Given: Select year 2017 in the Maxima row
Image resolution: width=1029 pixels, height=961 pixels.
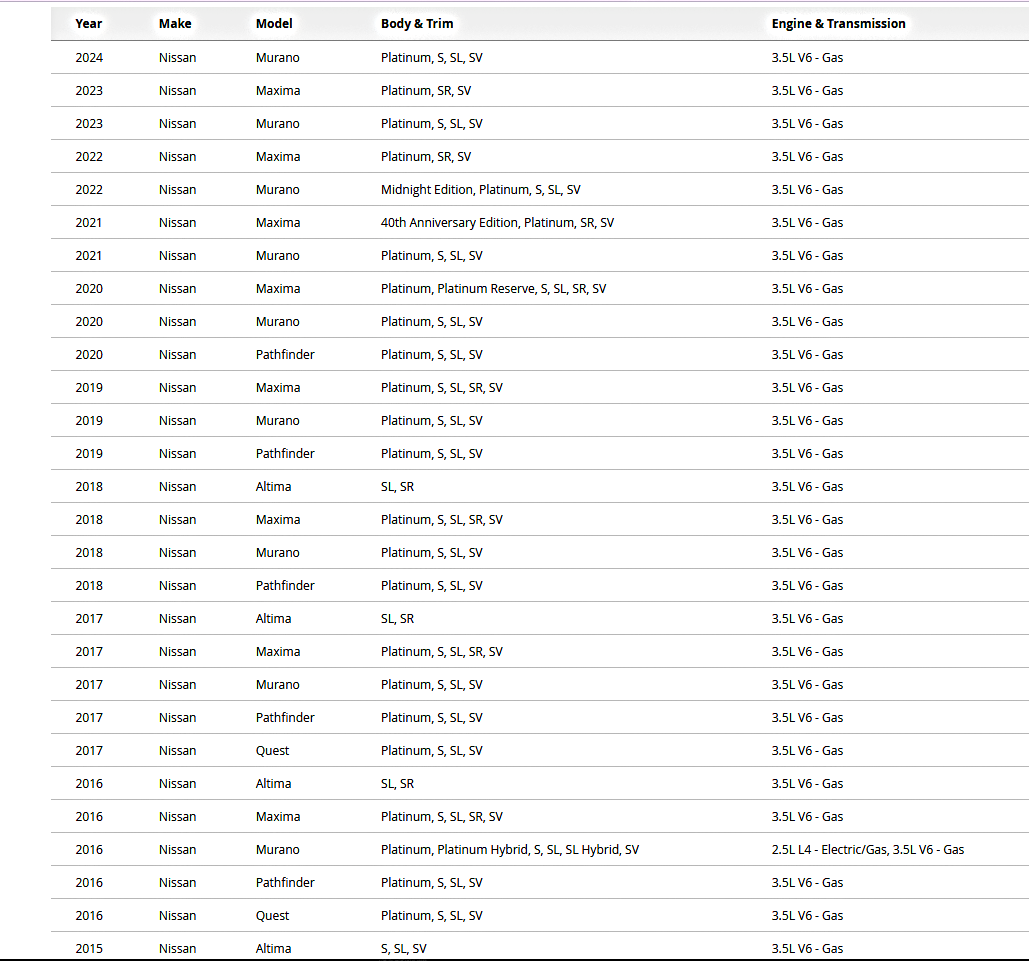Looking at the screenshot, I should [x=89, y=652].
